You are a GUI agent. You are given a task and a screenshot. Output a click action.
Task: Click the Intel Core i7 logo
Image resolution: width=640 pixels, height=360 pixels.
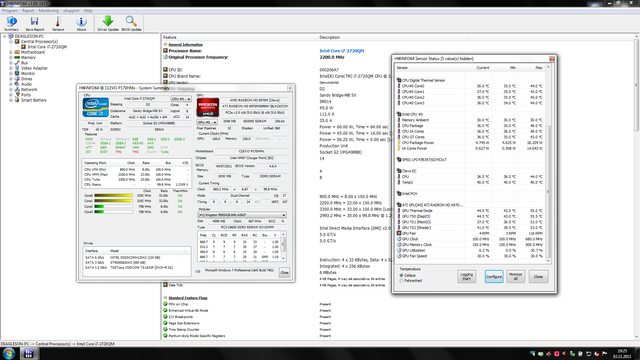pos(96,107)
